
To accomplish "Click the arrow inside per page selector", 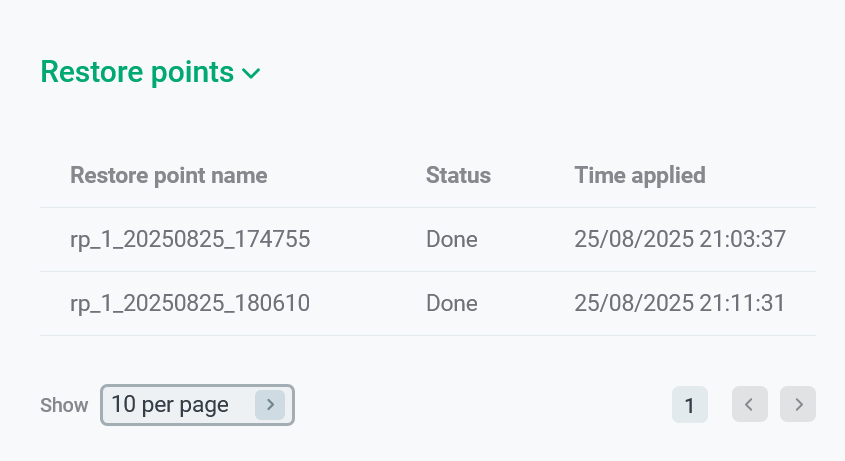I will 270,405.
